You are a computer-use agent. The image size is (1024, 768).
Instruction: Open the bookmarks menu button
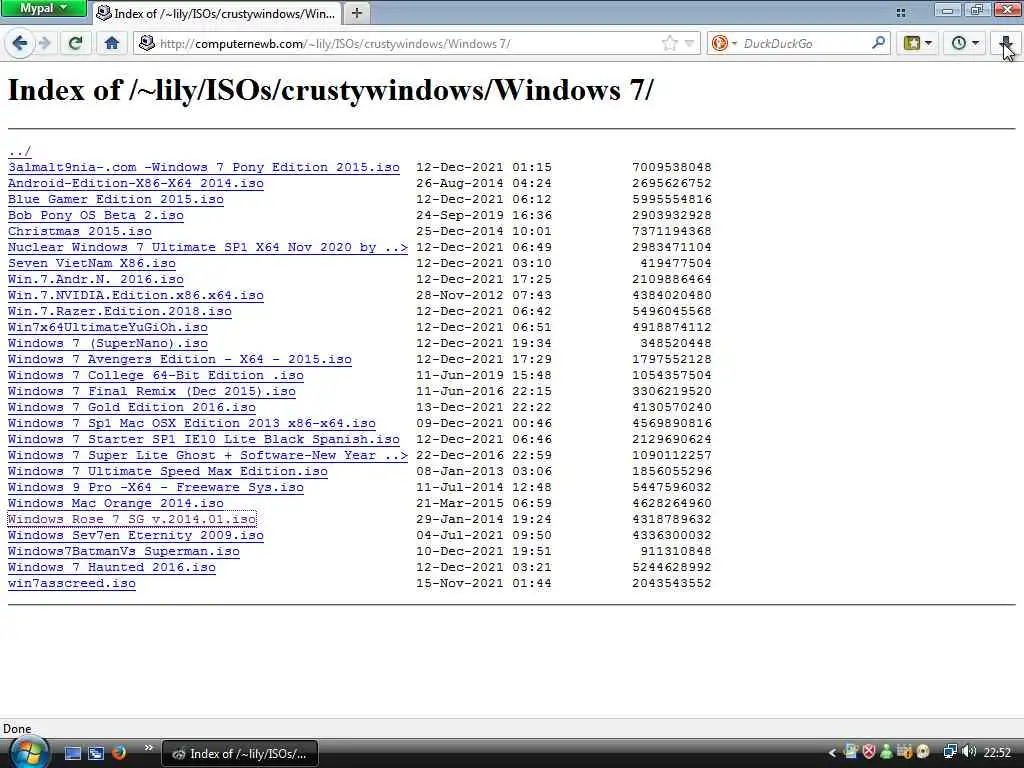coord(918,44)
